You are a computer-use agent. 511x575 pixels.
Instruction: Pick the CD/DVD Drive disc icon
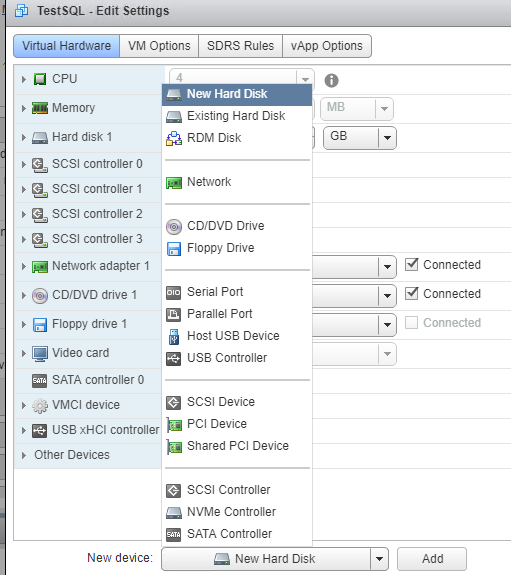point(174,226)
